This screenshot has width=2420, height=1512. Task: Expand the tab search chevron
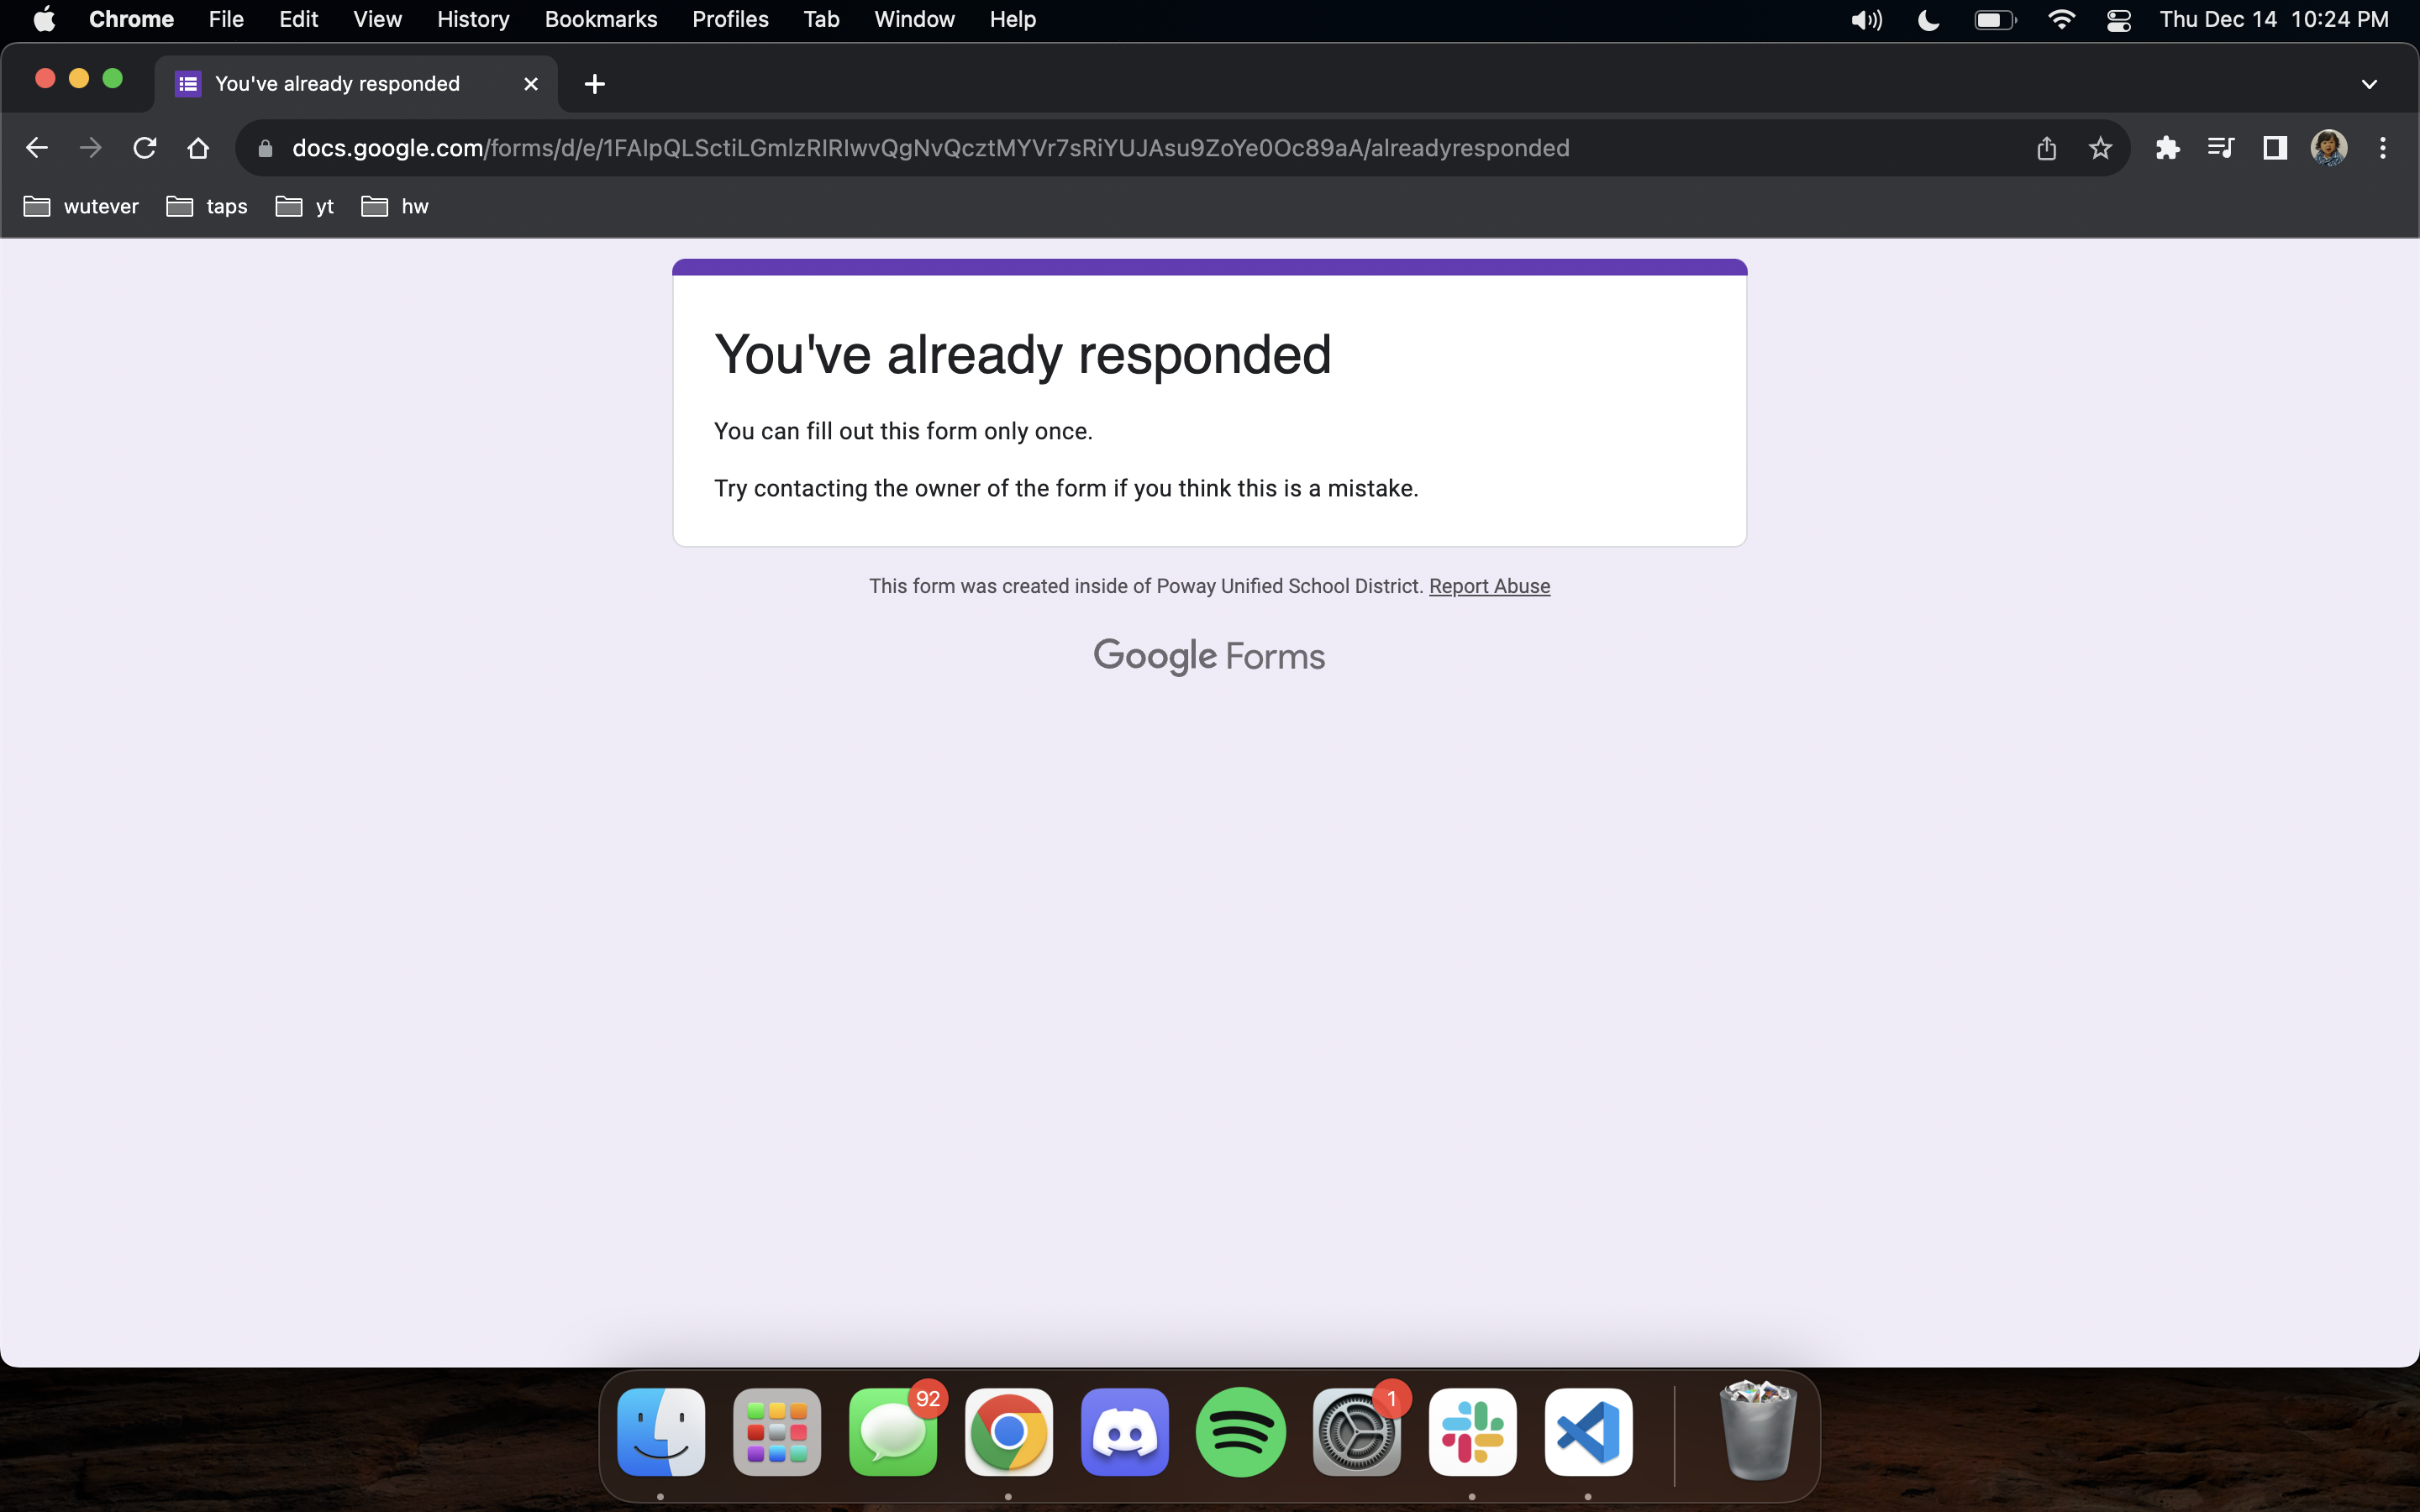point(2369,84)
